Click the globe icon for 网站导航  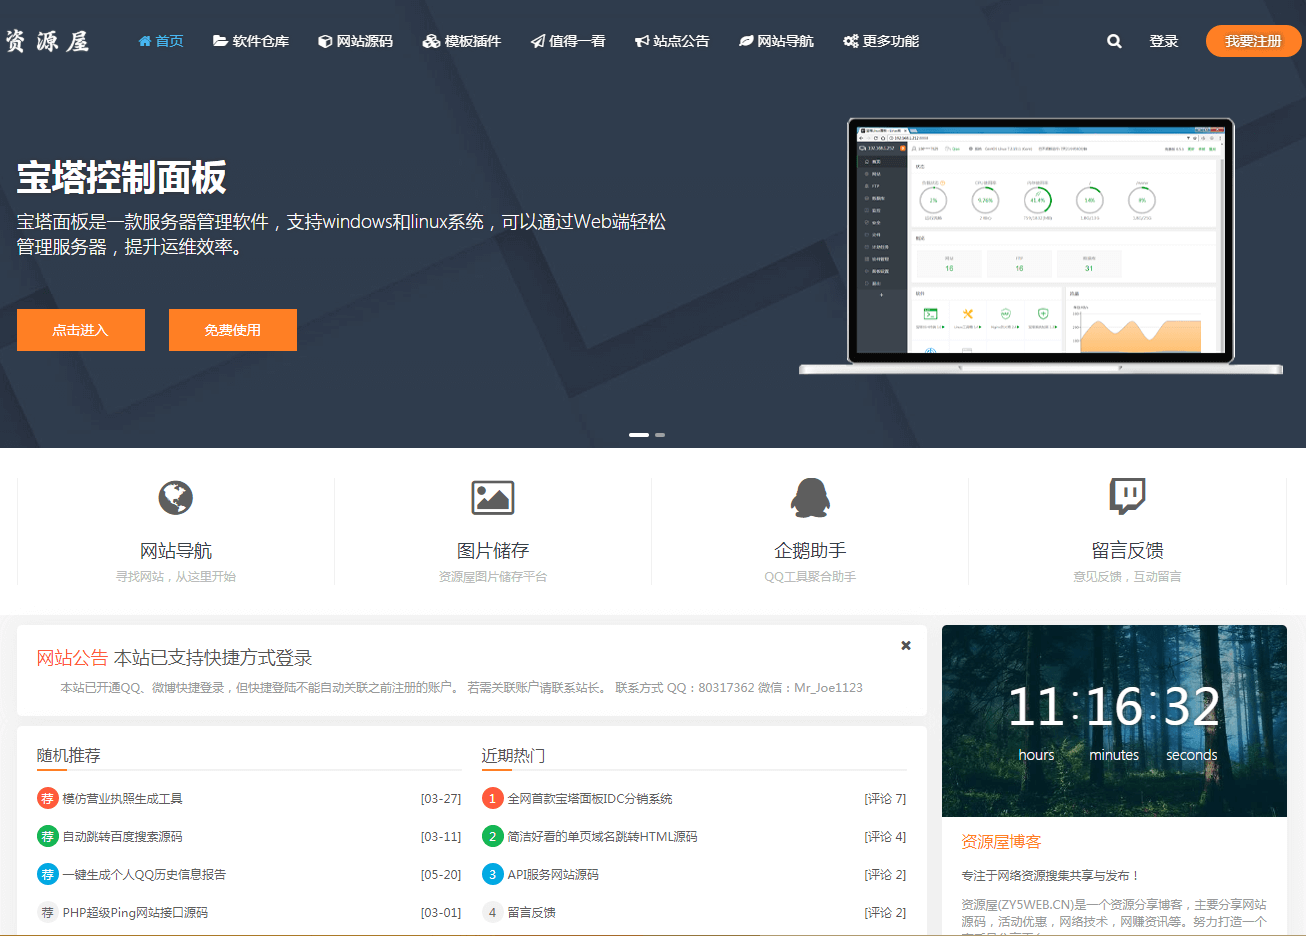pos(176,497)
